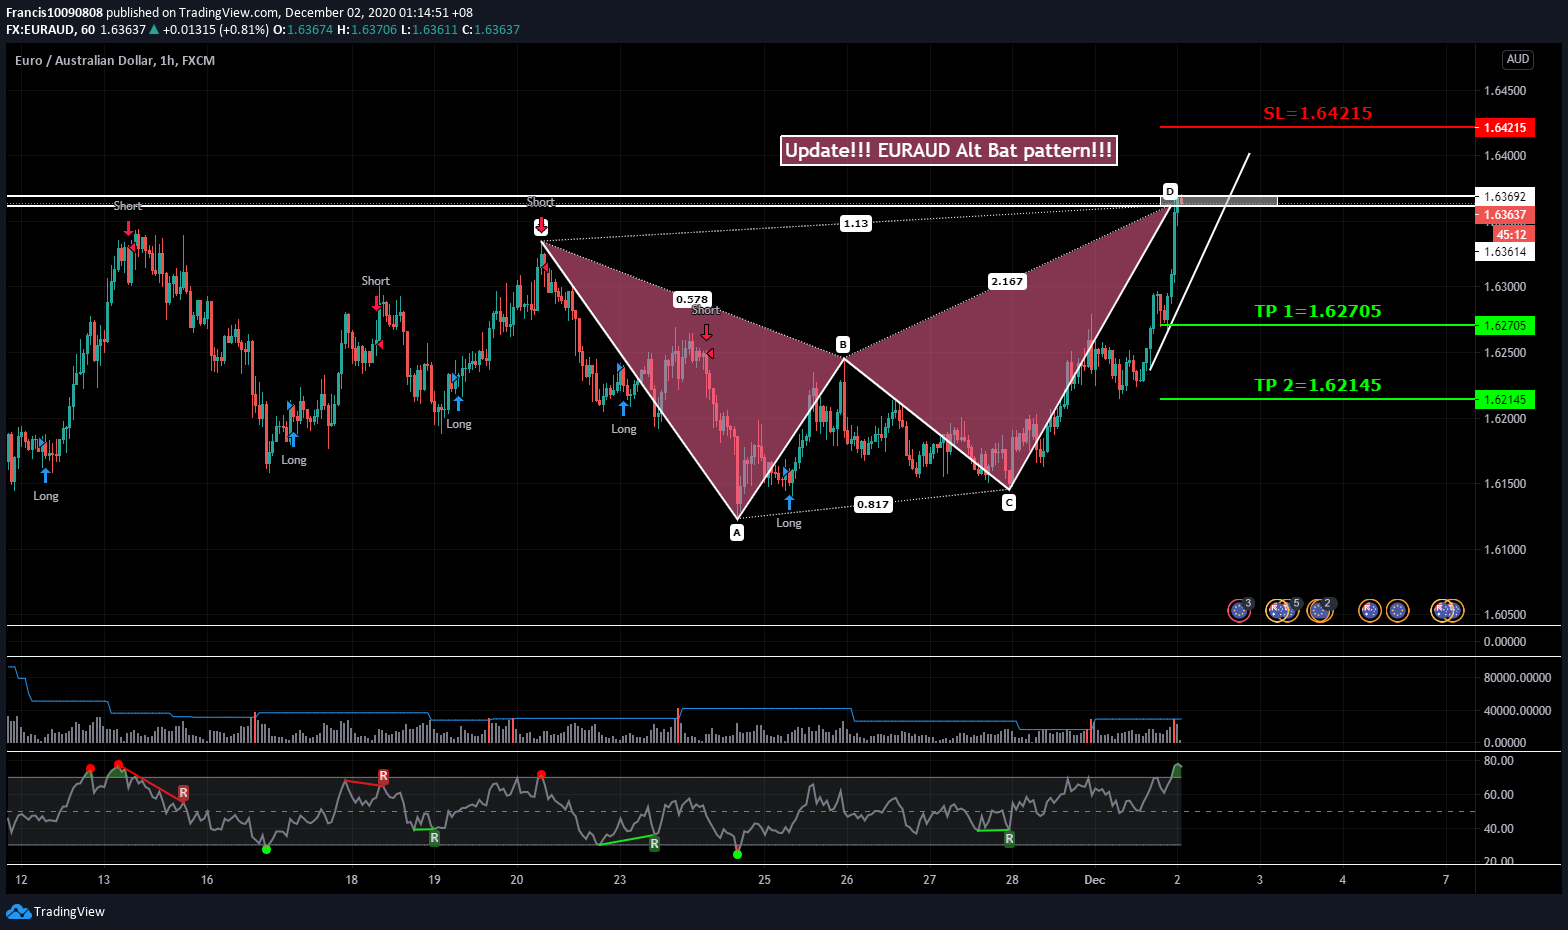Click the blue Long arrow right of point A
1568x930 pixels.
[789, 502]
